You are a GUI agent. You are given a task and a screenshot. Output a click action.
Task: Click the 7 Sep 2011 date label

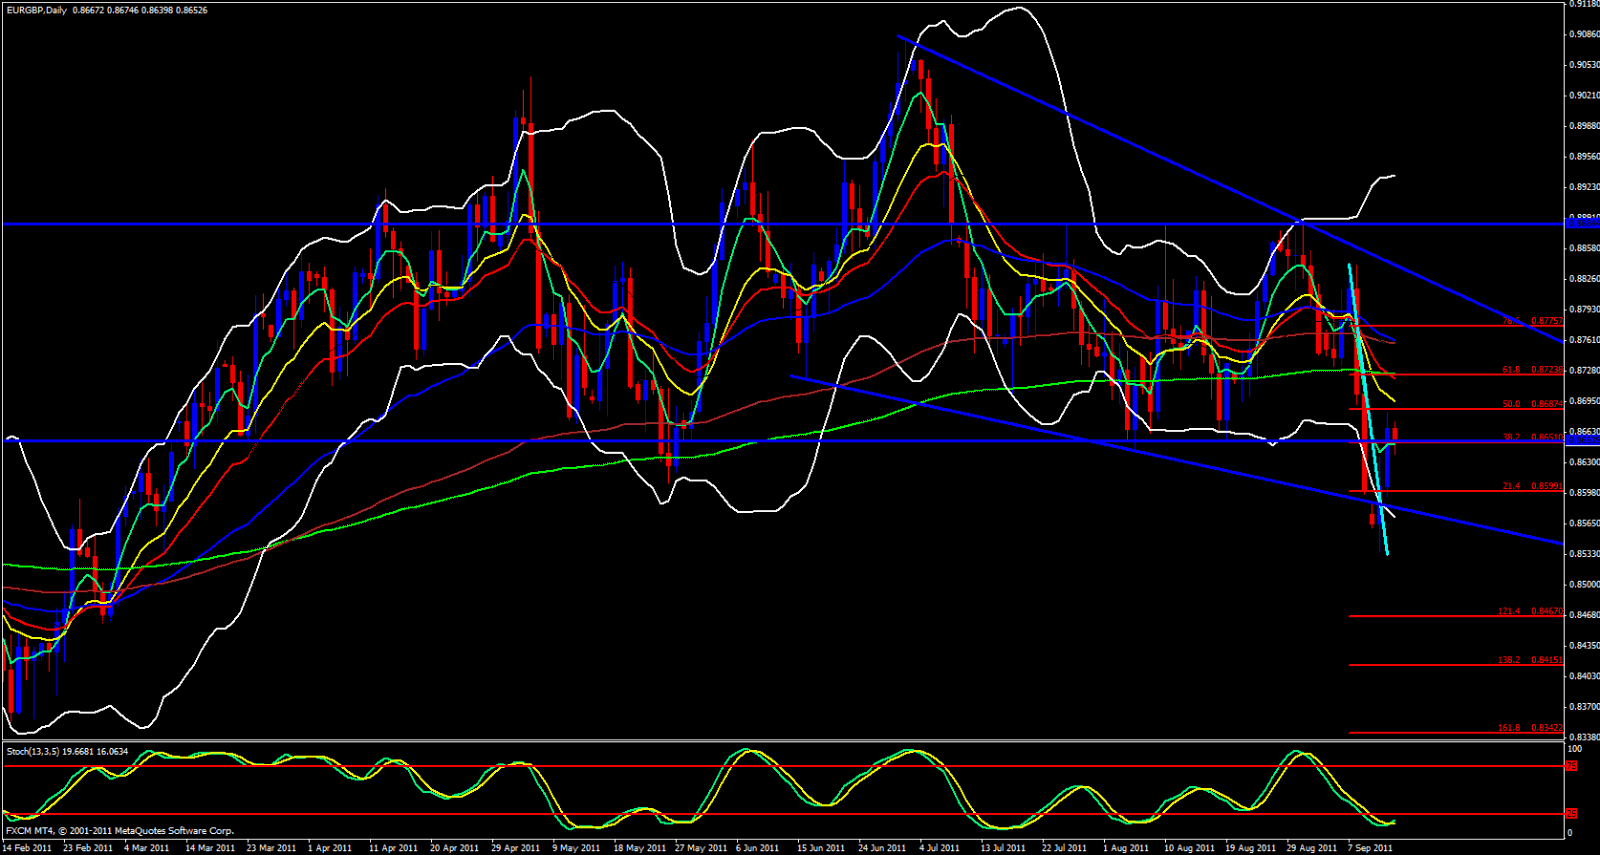tap(1370, 848)
